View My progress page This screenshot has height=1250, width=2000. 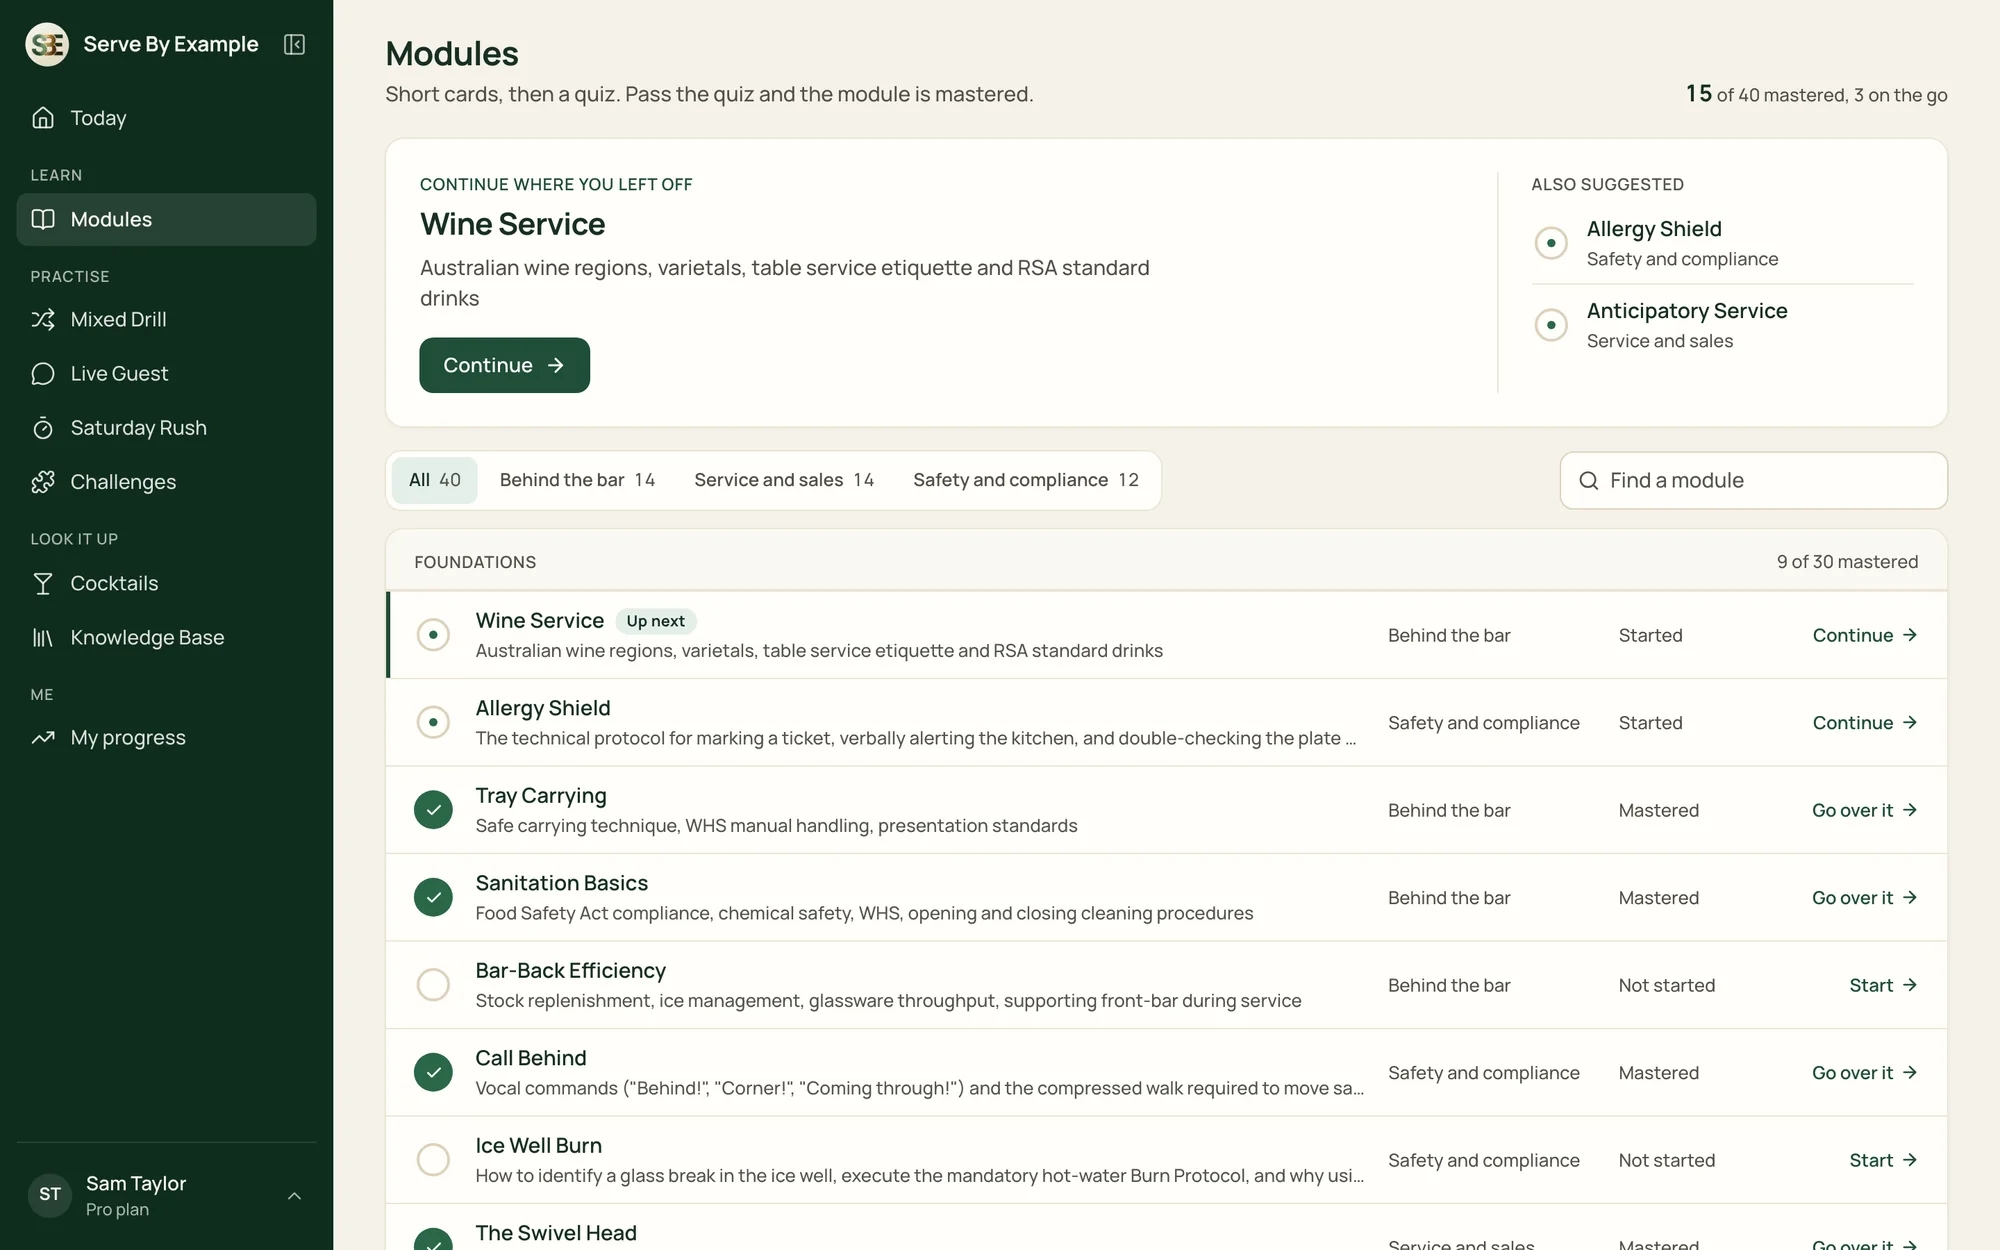(x=166, y=738)
